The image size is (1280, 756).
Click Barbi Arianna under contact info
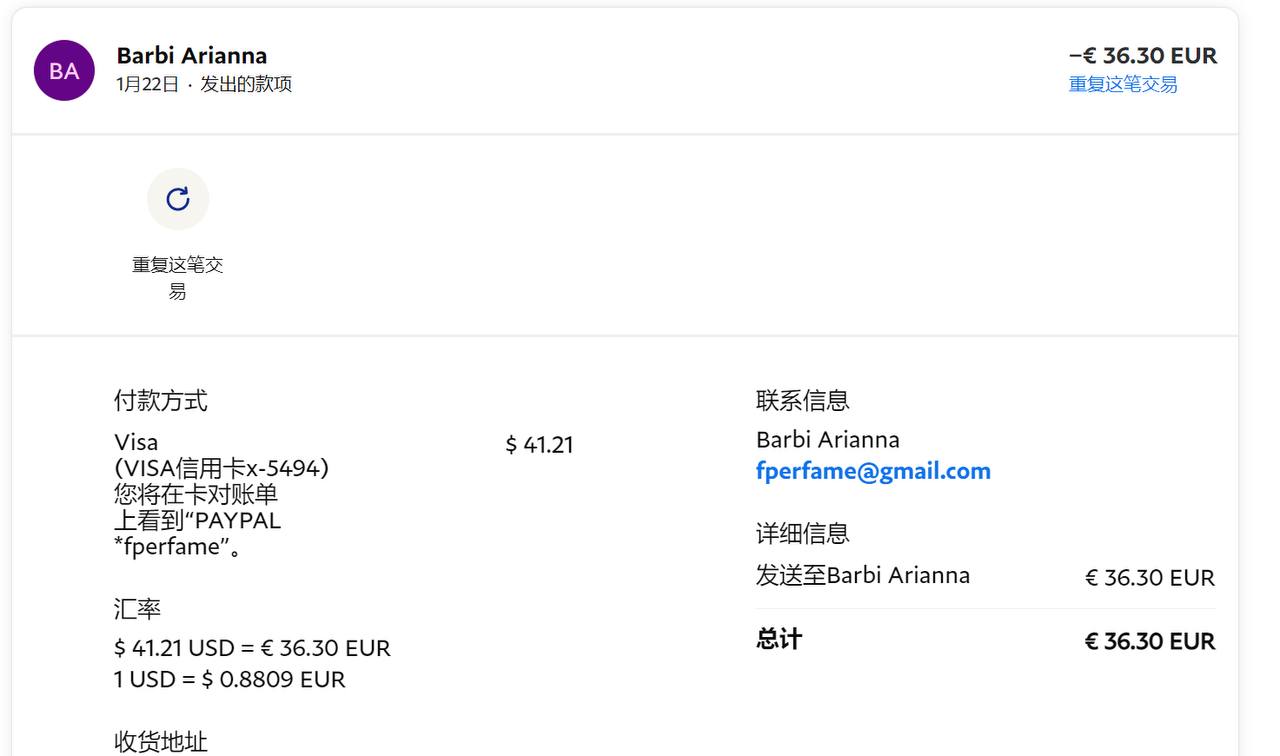827,440
